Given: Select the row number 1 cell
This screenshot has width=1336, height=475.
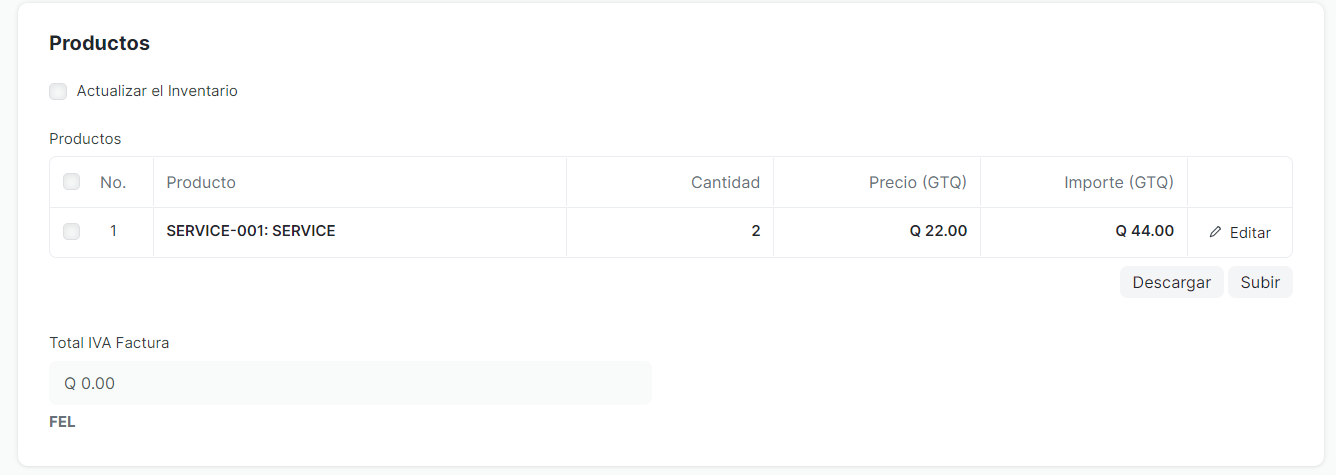Looking at the screenshot, I should 113,232.
